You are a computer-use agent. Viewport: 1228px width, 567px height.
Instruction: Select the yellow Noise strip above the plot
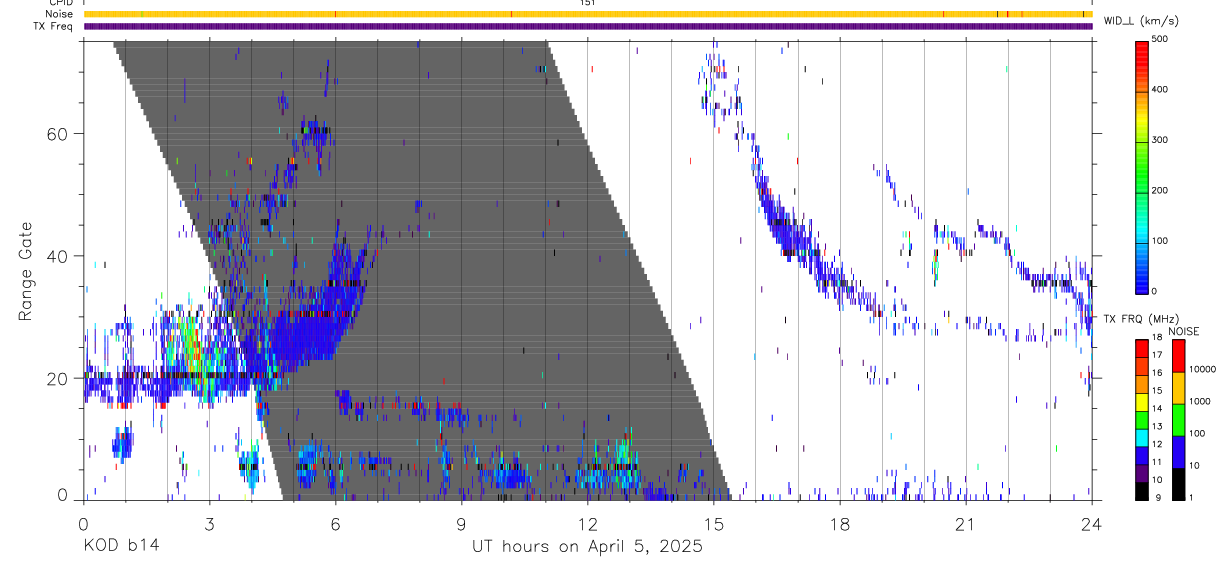[587, 14]
